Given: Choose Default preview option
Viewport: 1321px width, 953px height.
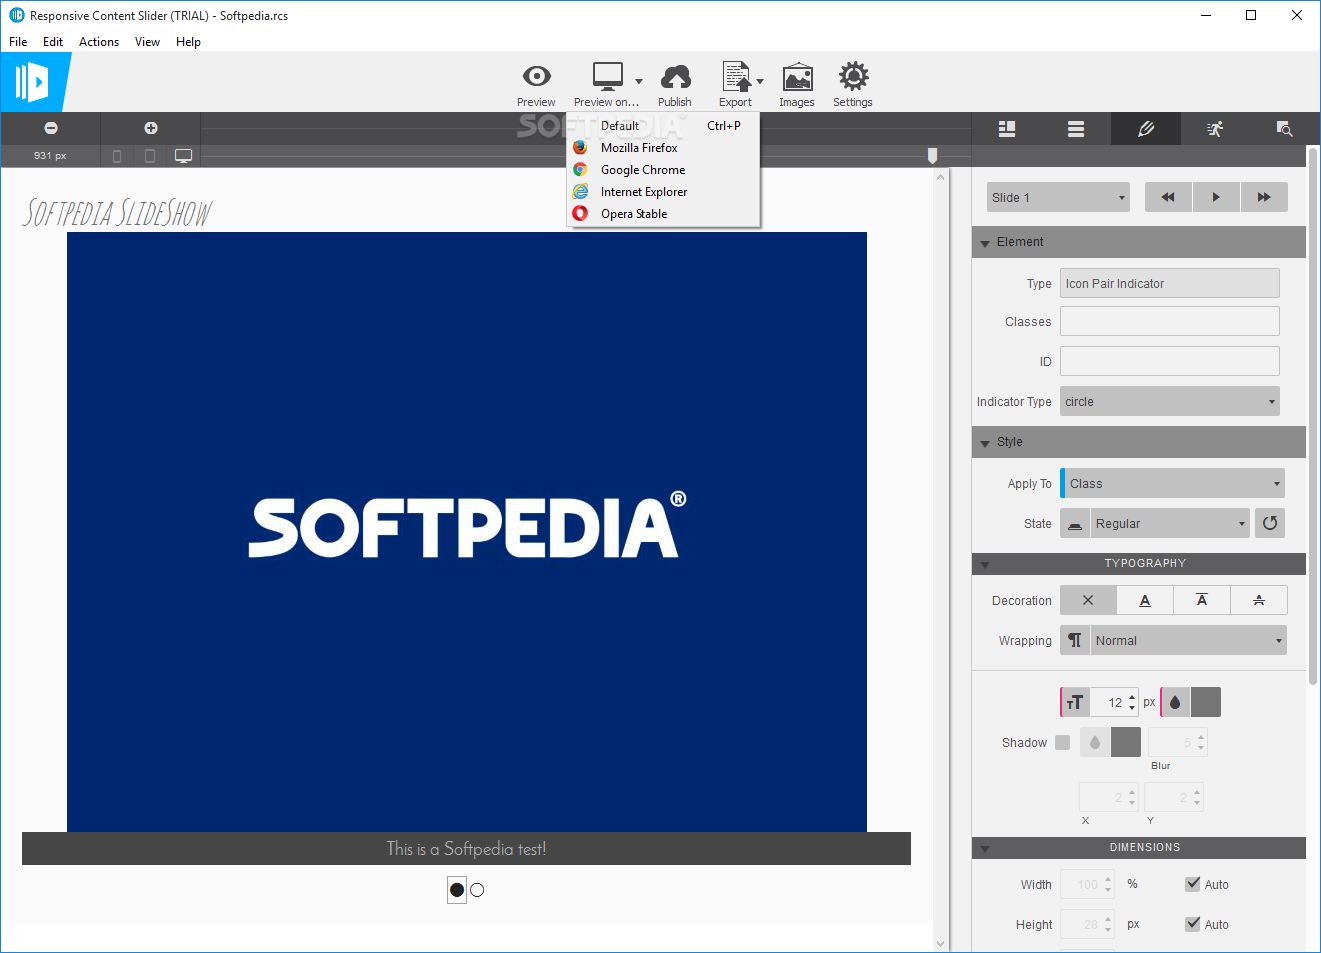Looking at the screenshot, I should point(663,126).
